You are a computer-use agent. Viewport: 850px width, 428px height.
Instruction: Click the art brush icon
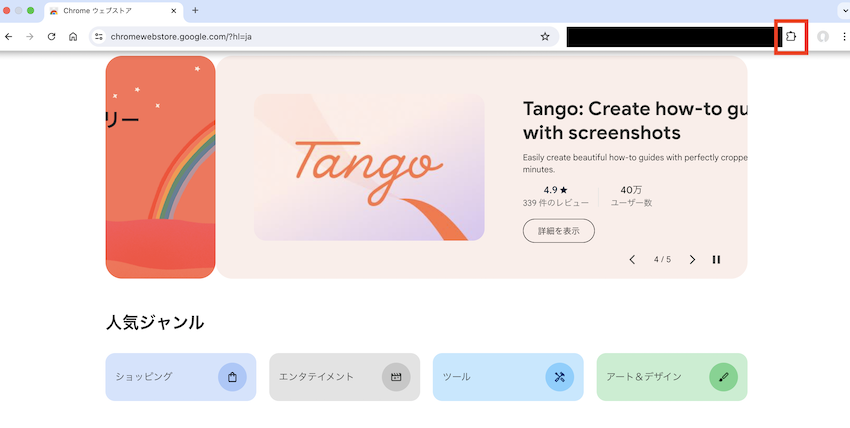(x=724, y=377)
